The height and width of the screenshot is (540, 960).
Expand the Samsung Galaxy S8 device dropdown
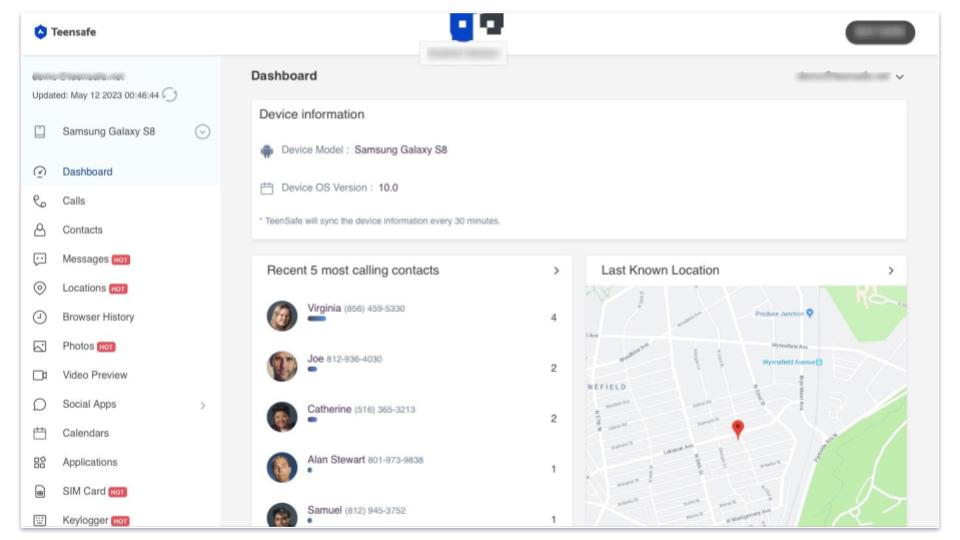tap(203, 132)
